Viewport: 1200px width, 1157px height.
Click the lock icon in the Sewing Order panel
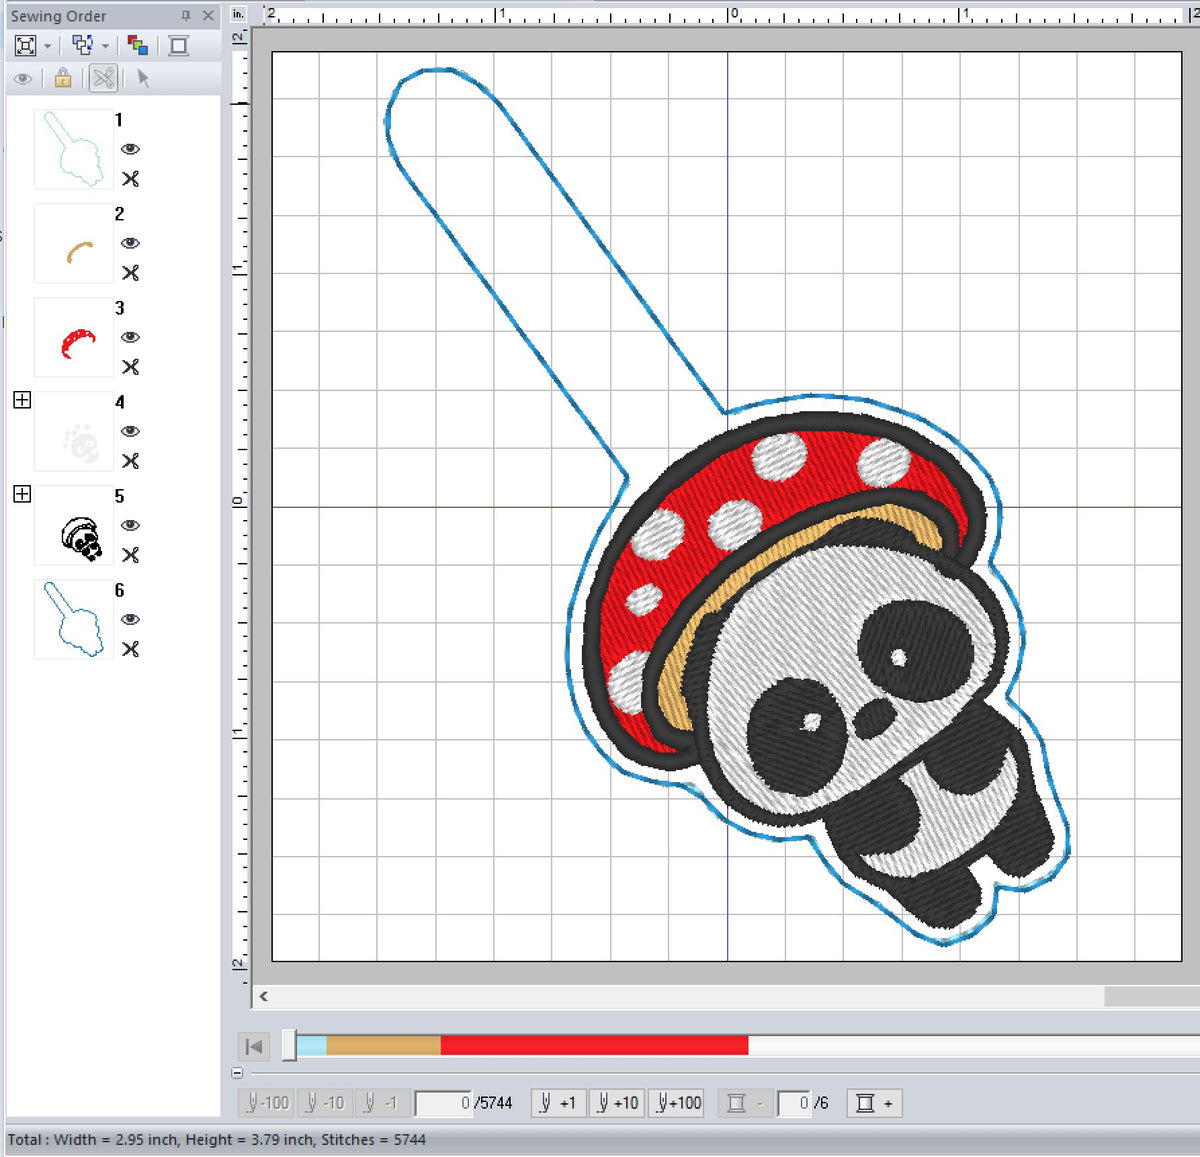point(62,78)
